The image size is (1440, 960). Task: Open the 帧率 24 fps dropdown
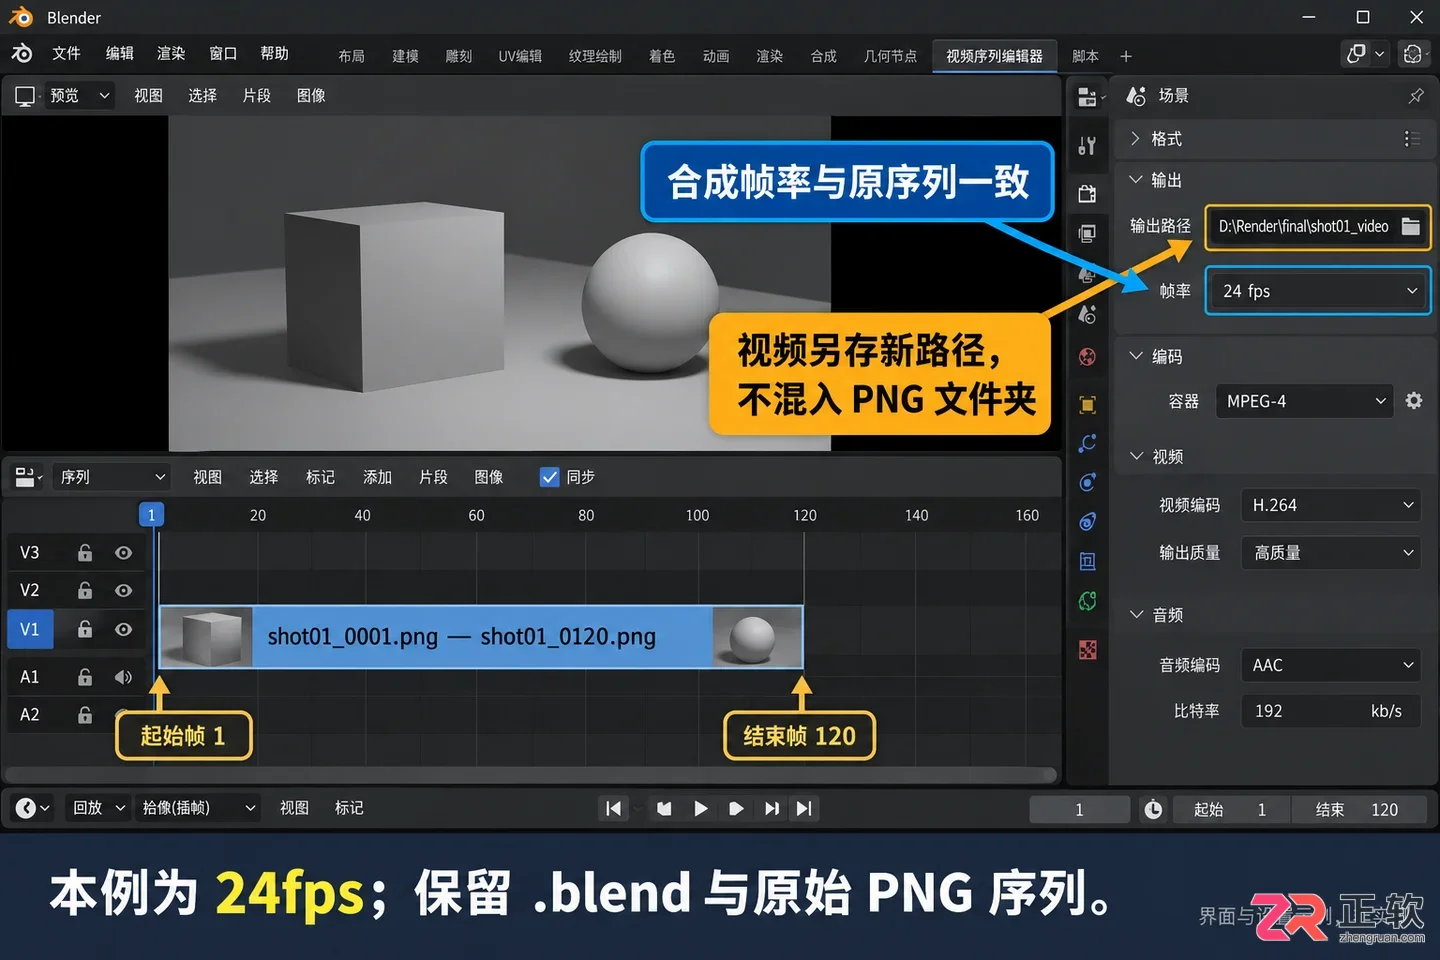coord(1318,291)
